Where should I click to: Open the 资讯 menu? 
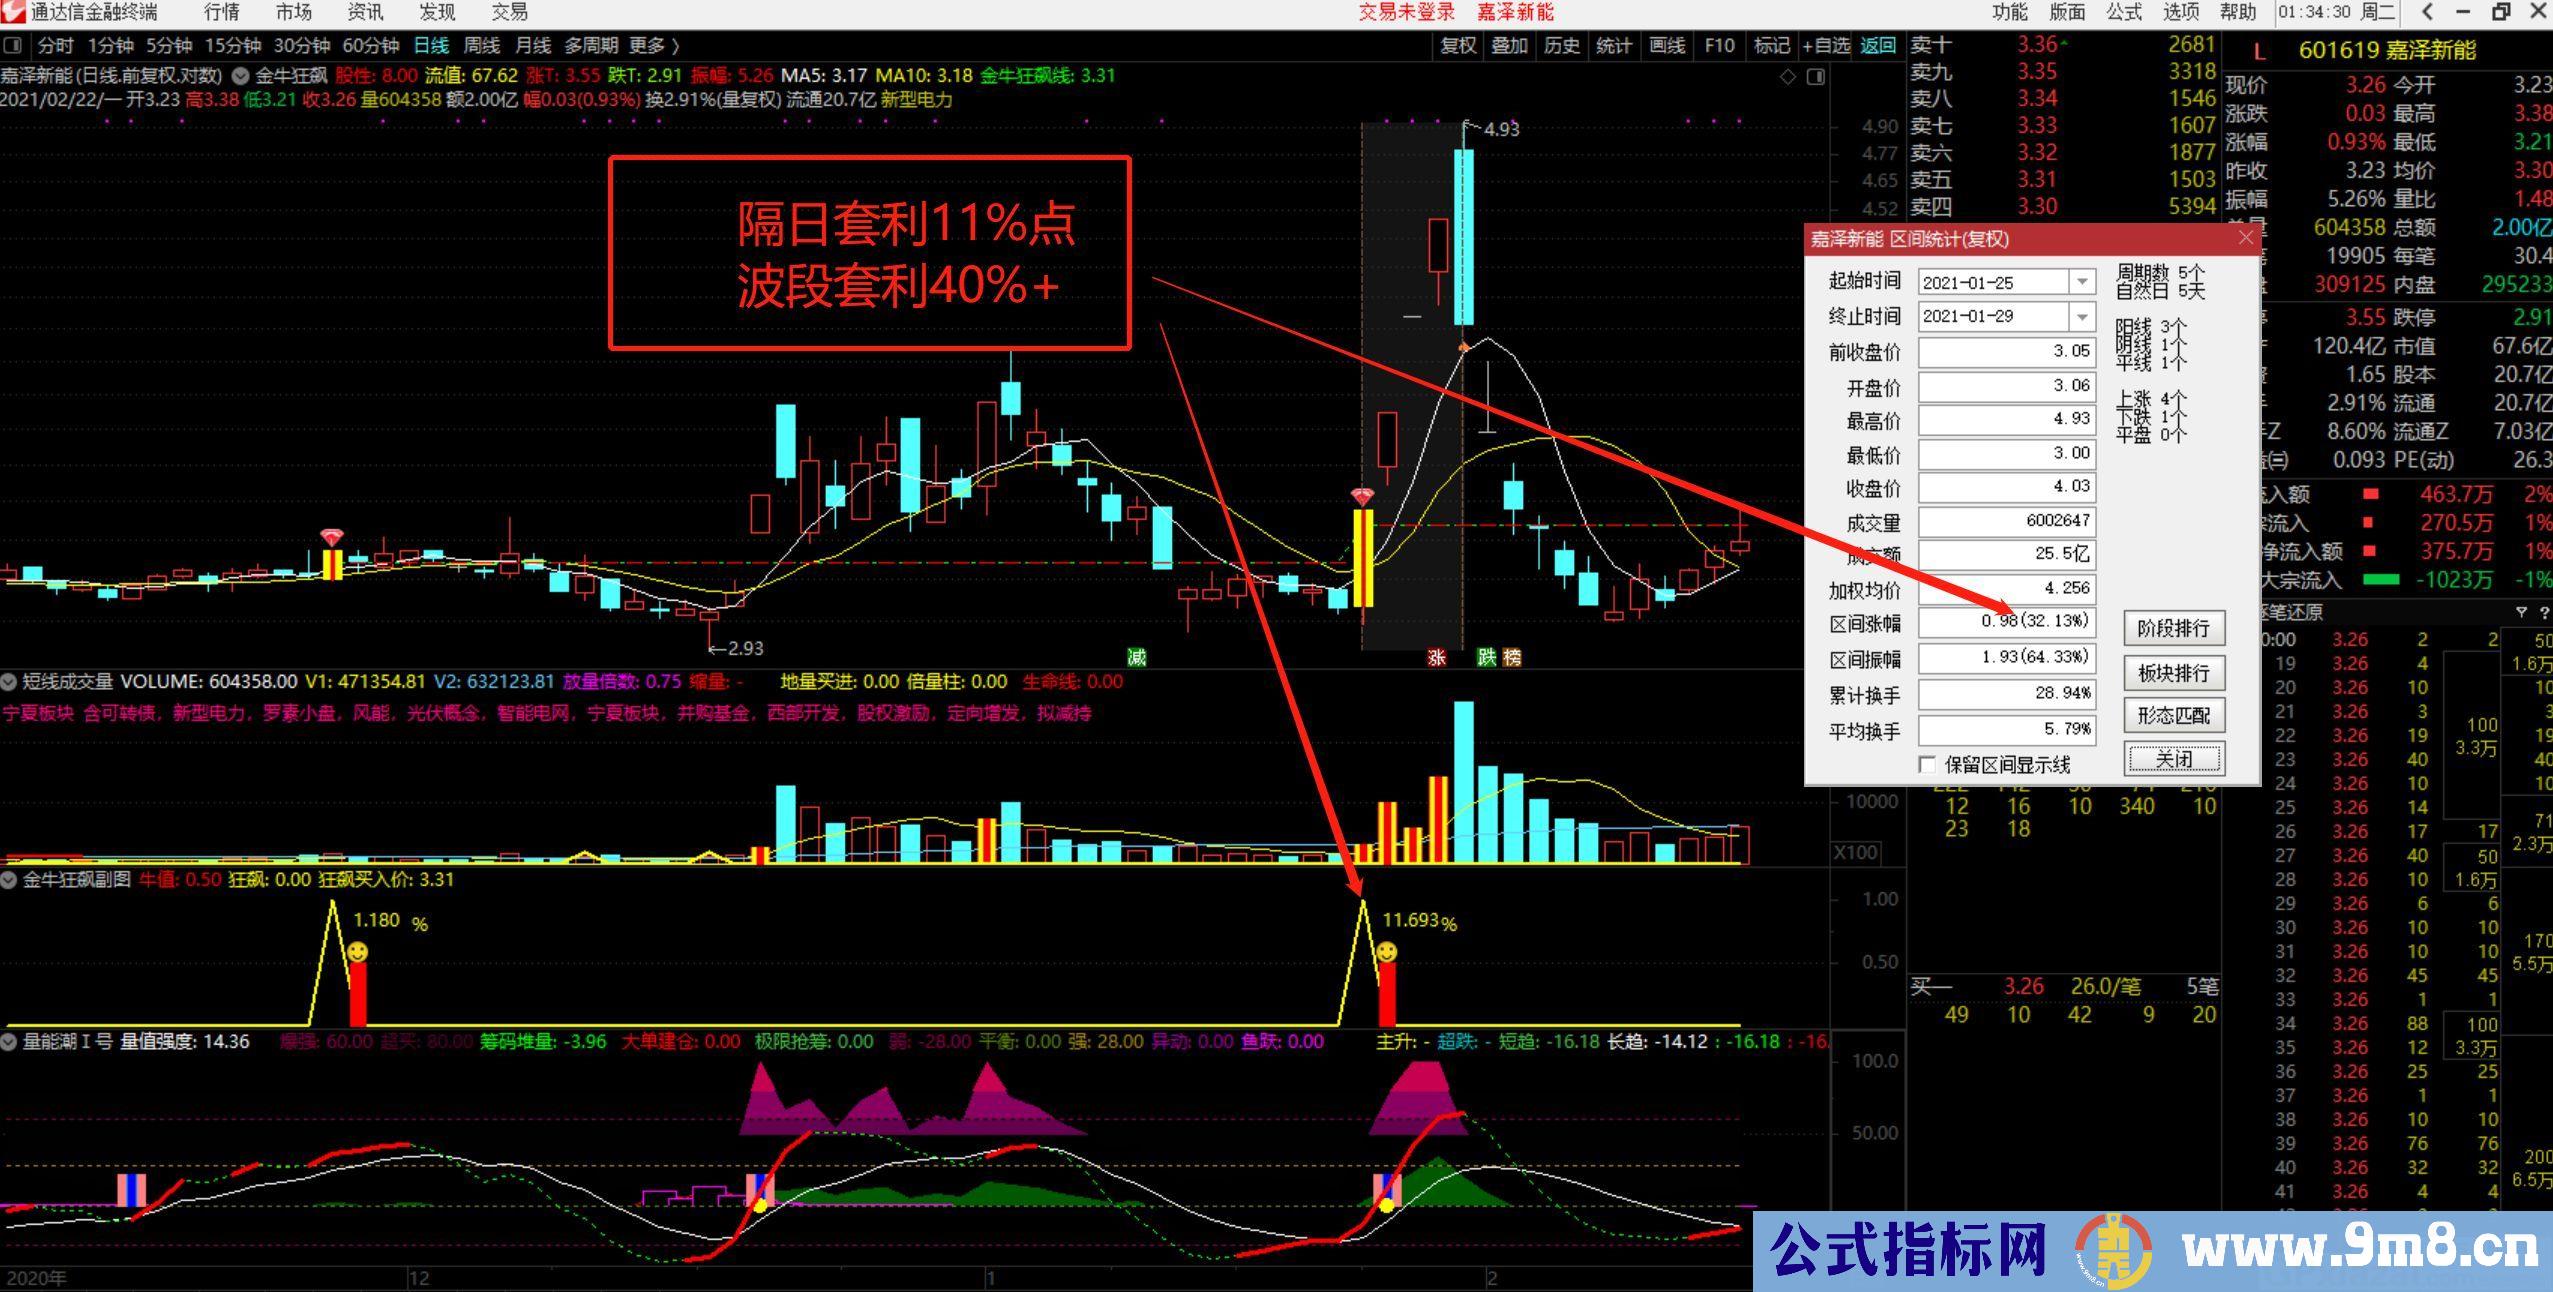pyautogui.click(x=365, y=12)
